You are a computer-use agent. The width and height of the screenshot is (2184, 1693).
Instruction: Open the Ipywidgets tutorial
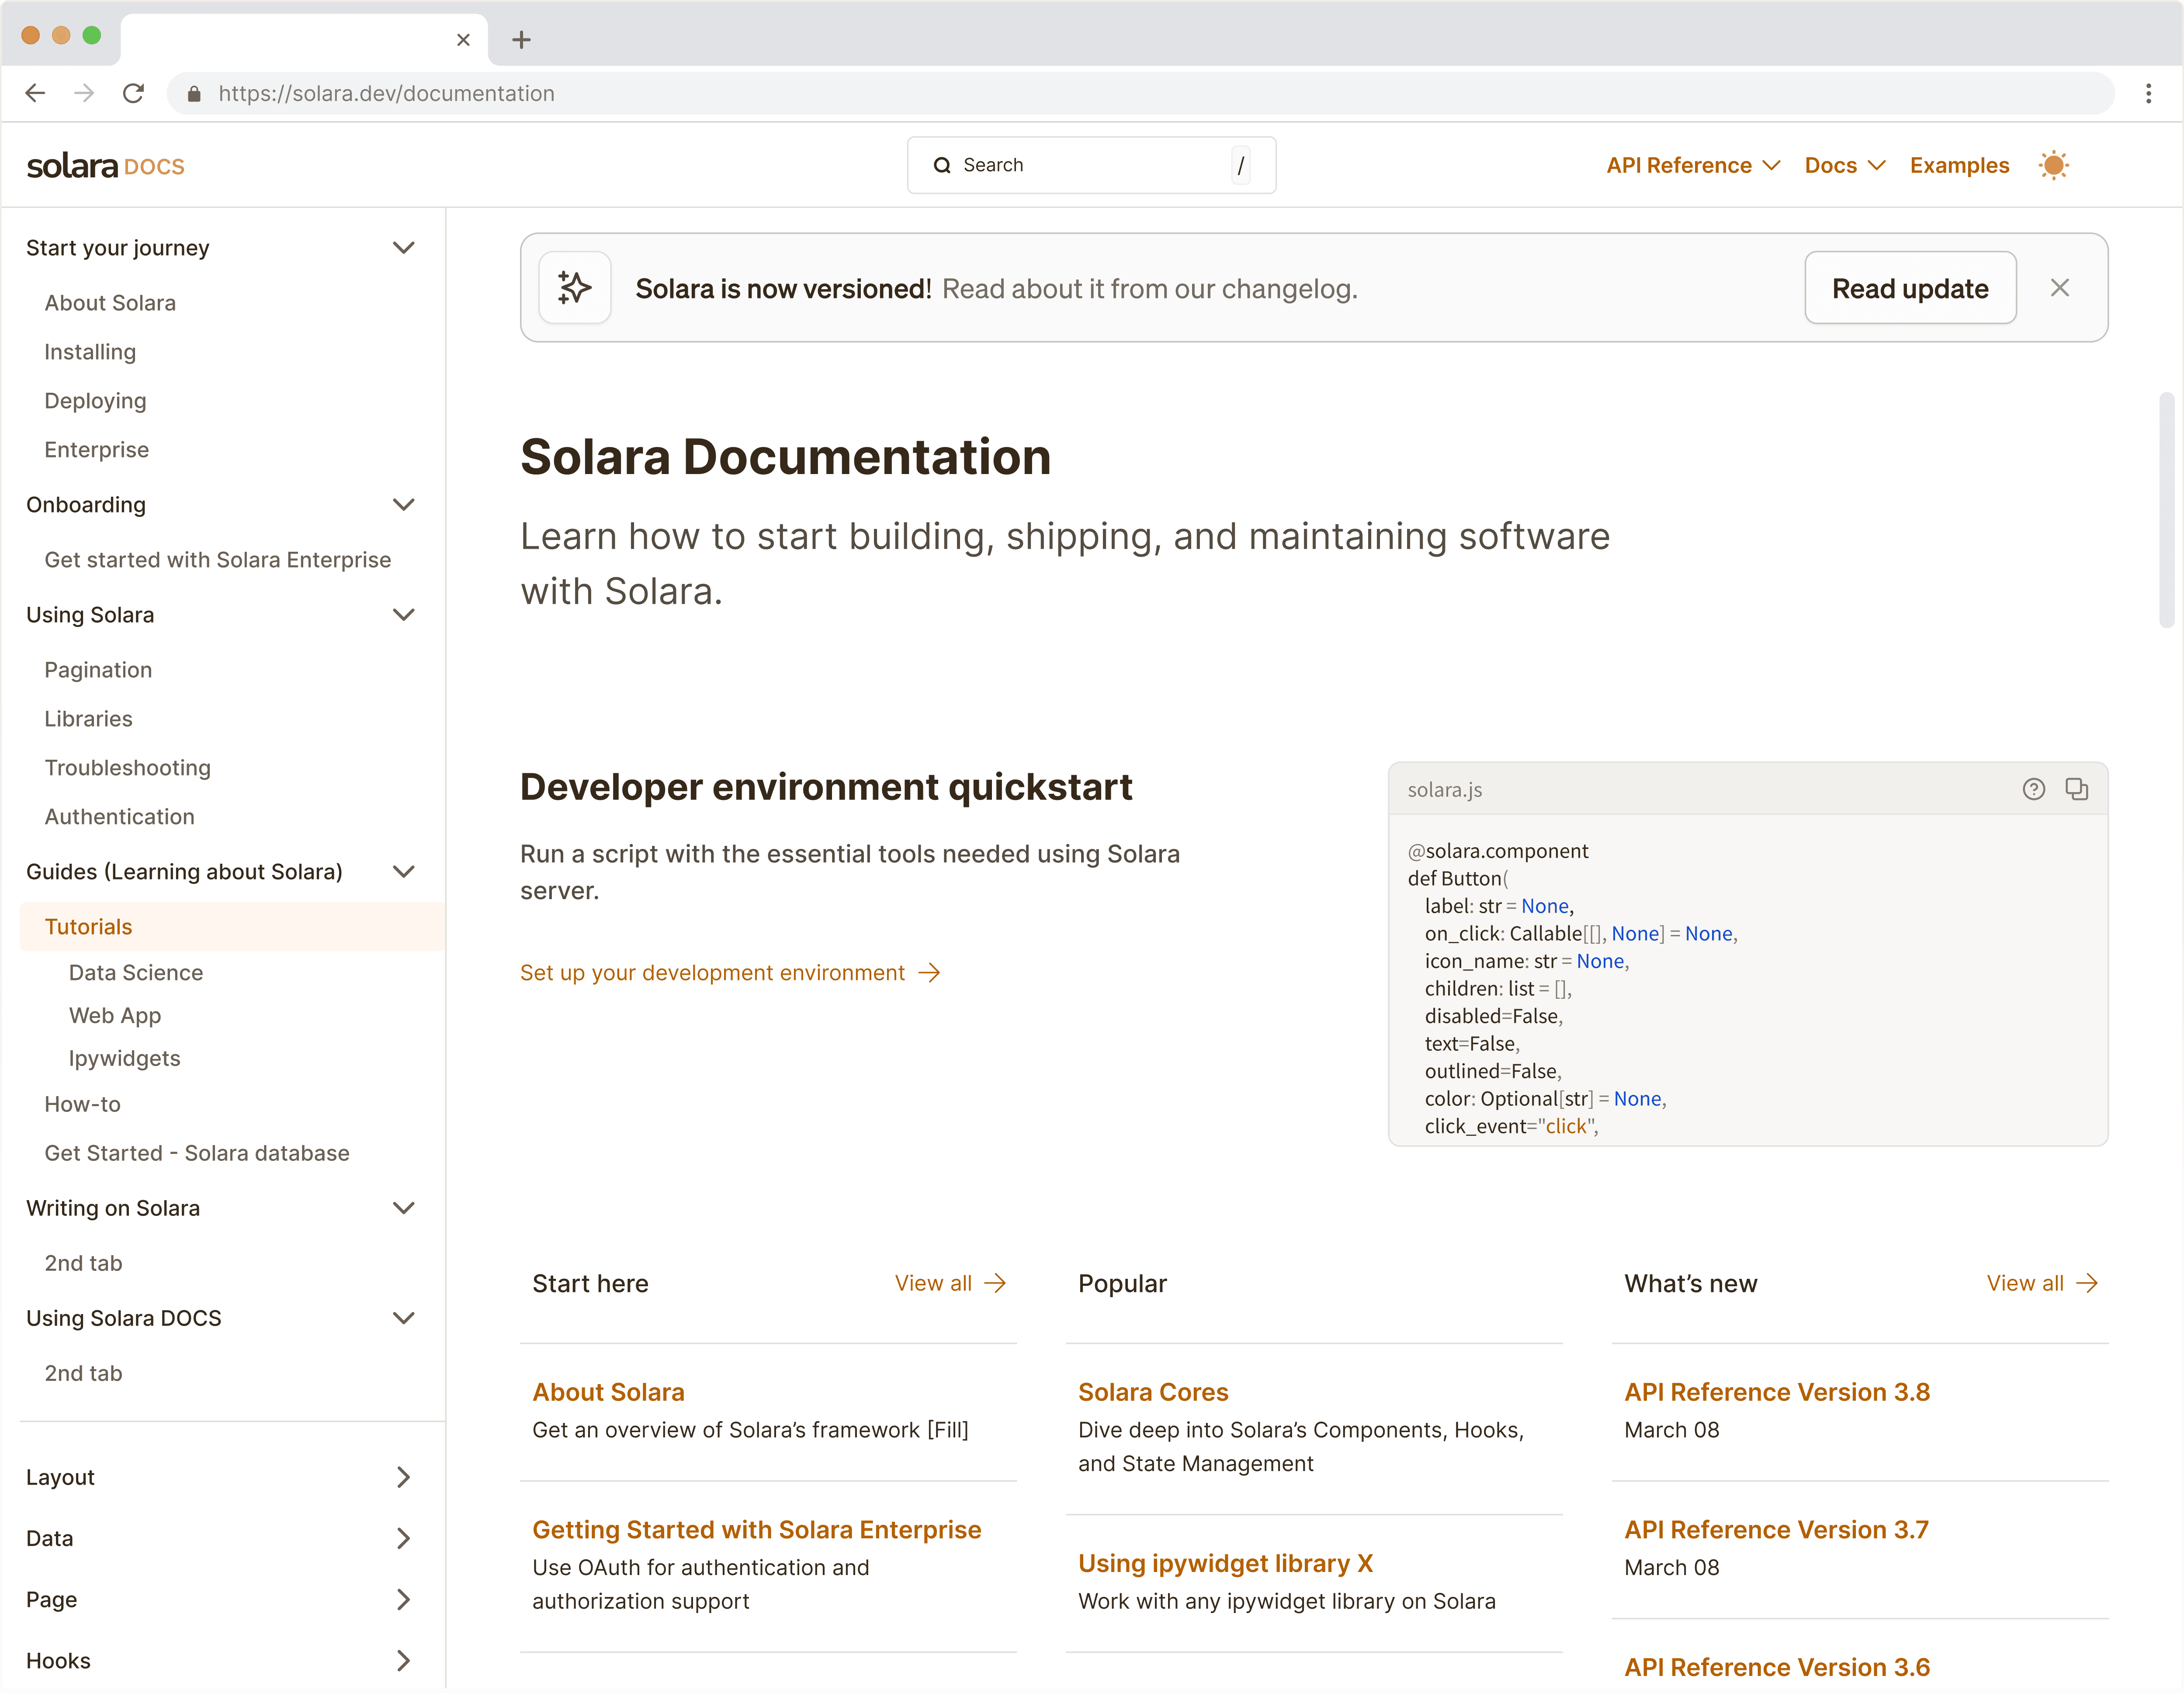point(124,1059)
